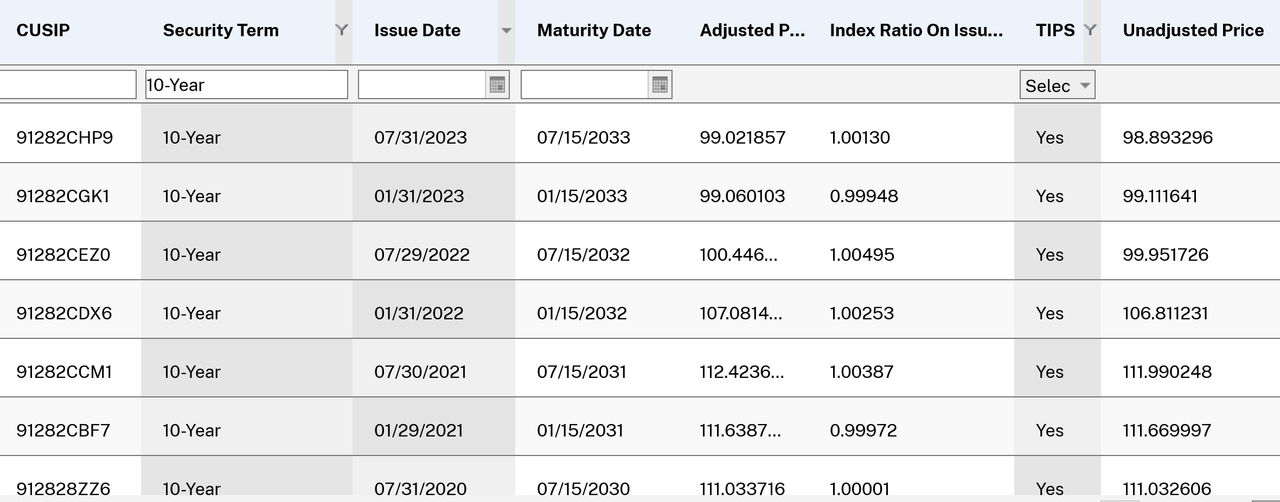Image resolution: width=1280 pixels, height=502 pixels.
Task: Sort by the Maturity Date column header
Action: point(594,30)
